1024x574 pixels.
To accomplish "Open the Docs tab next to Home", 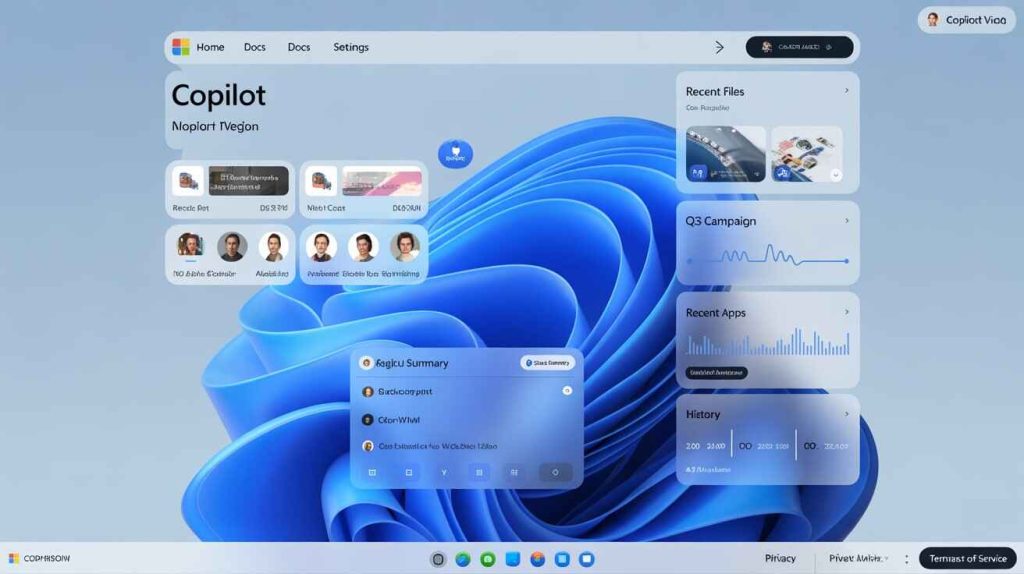I will [x=255, y=47].
